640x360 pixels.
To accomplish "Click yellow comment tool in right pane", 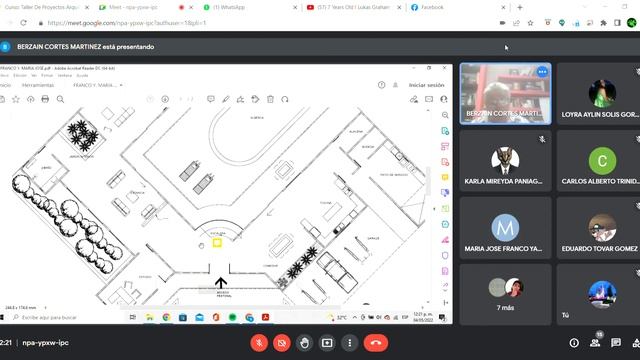I will (x=445, y=178).
